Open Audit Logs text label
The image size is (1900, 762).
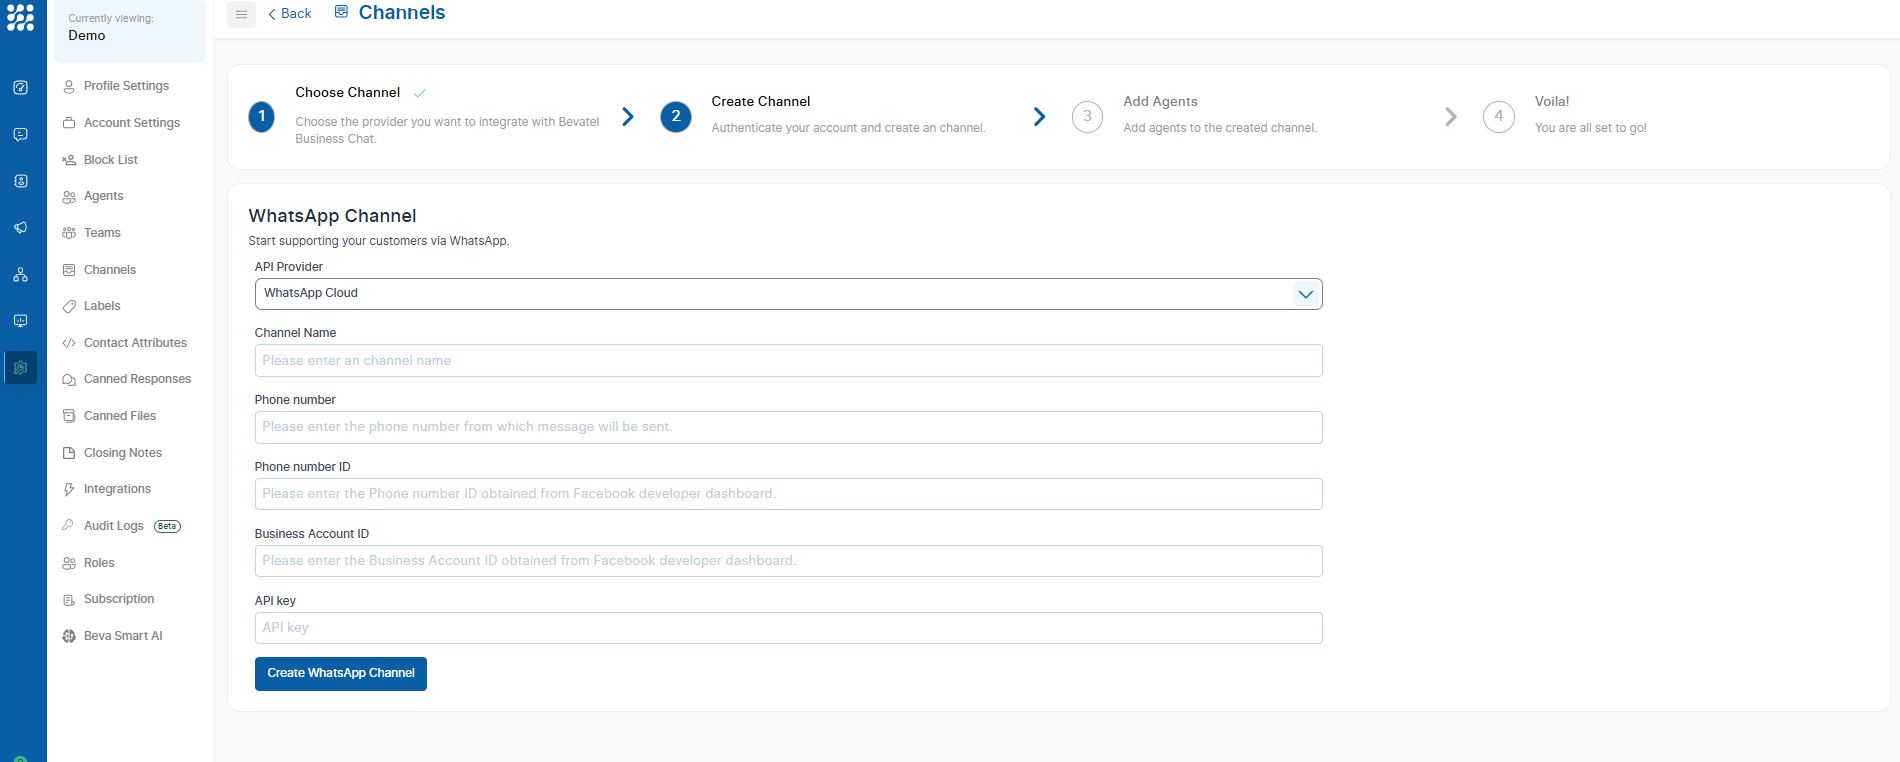[x=114, y=526]
